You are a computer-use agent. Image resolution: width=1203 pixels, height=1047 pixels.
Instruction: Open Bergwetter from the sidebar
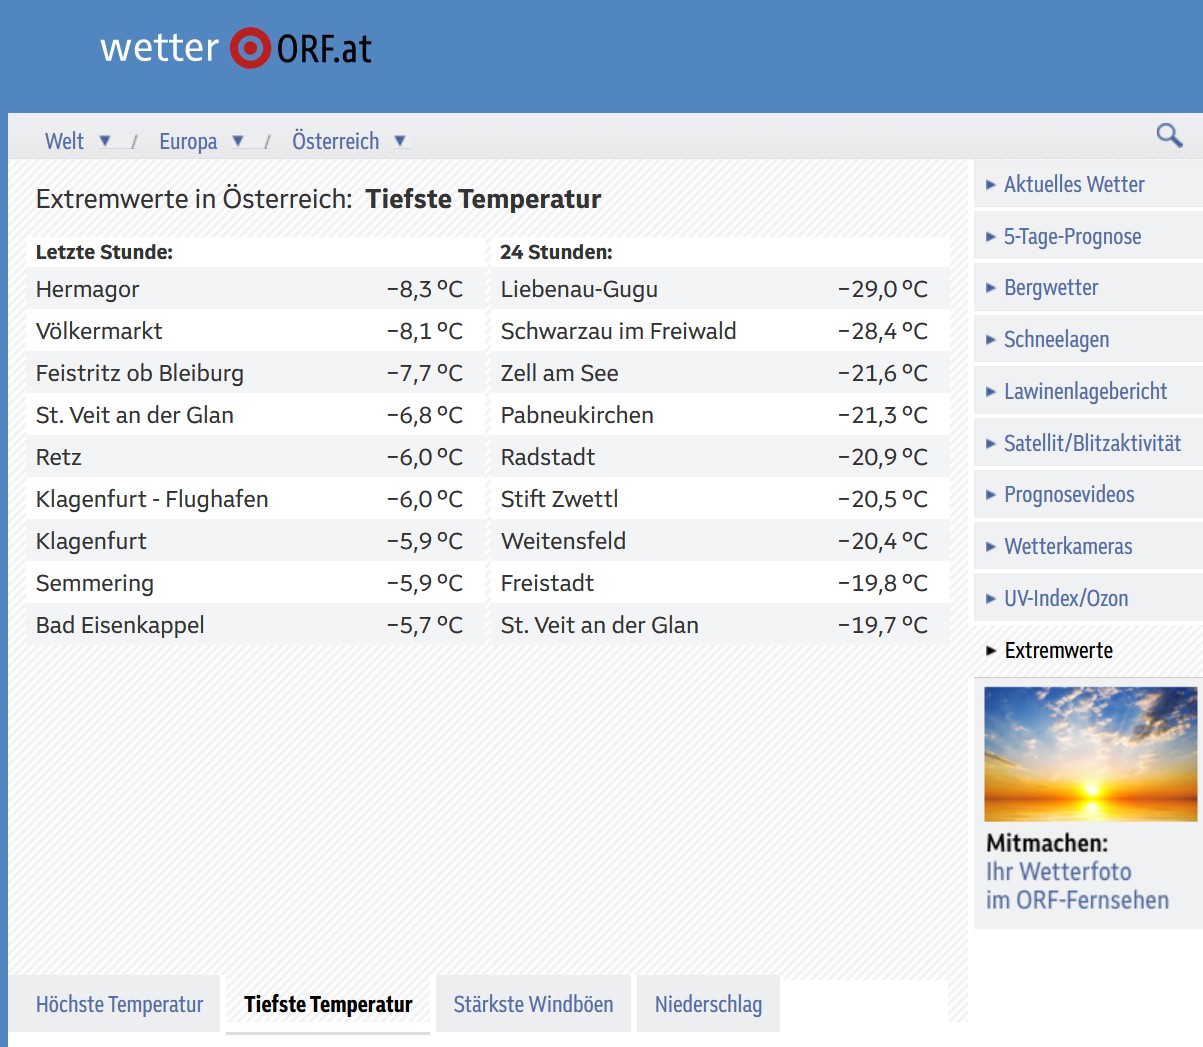click(x=1052, y=287)
